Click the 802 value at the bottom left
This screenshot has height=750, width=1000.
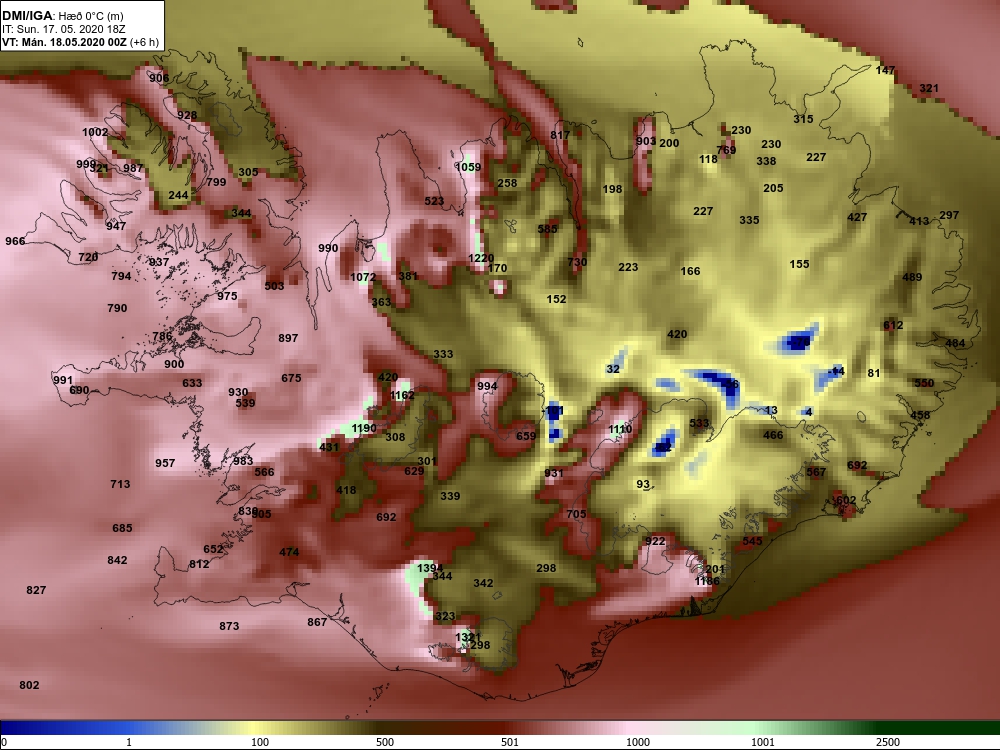tap(29, 686)
